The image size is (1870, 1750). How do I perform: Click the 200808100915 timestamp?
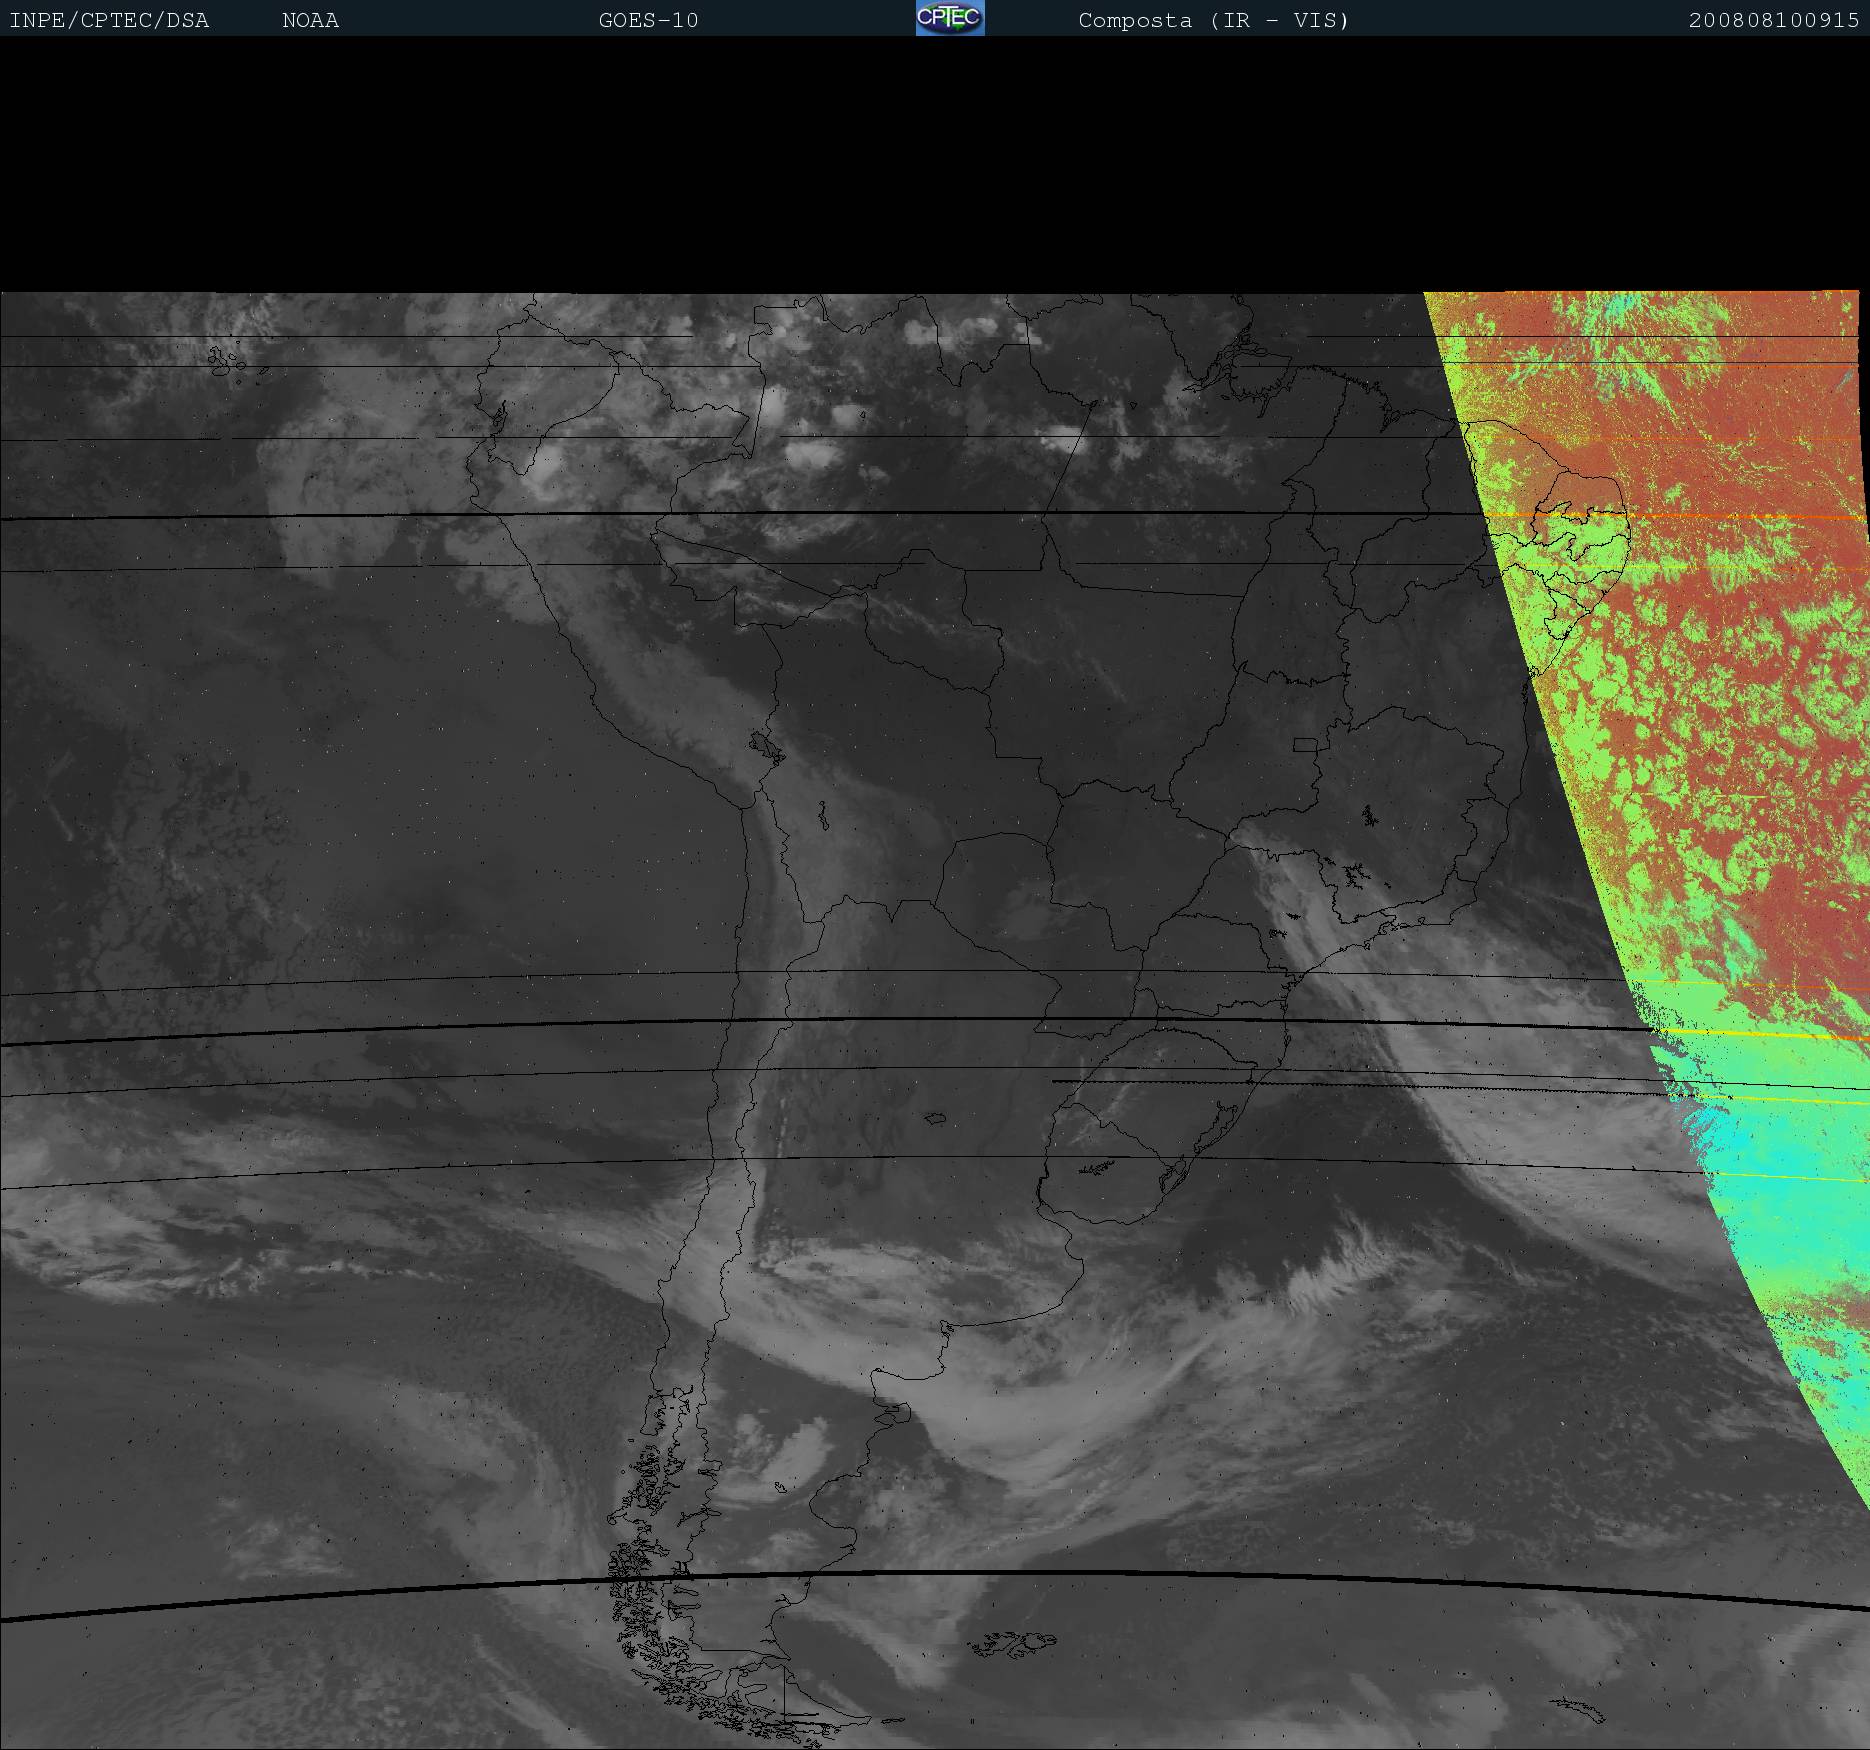click(x=1773, y=20)
